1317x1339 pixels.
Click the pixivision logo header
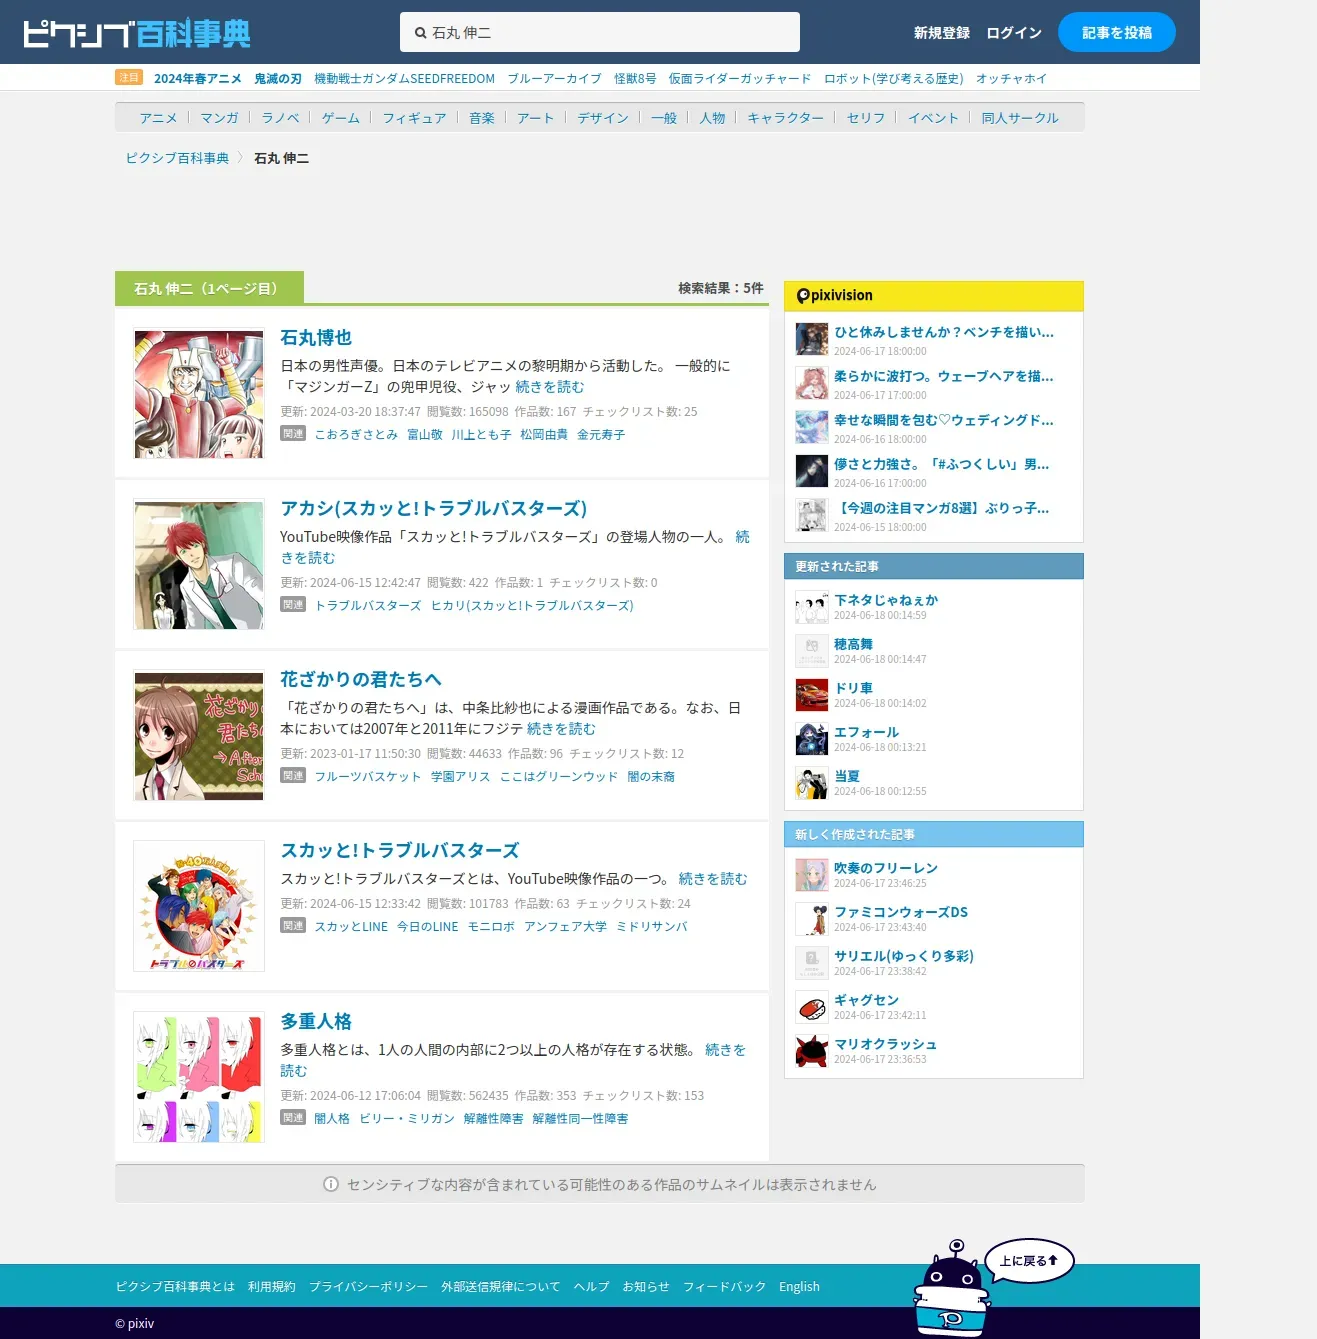[x=835, y=295]
